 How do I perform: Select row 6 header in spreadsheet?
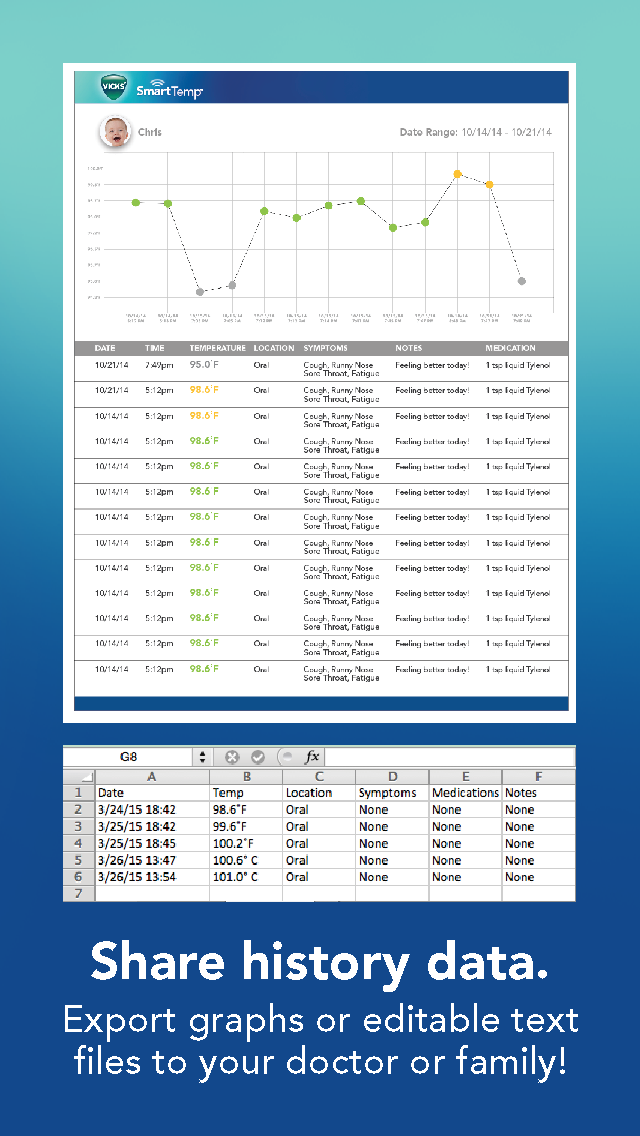pyautogui.click(x=79, y=877)
